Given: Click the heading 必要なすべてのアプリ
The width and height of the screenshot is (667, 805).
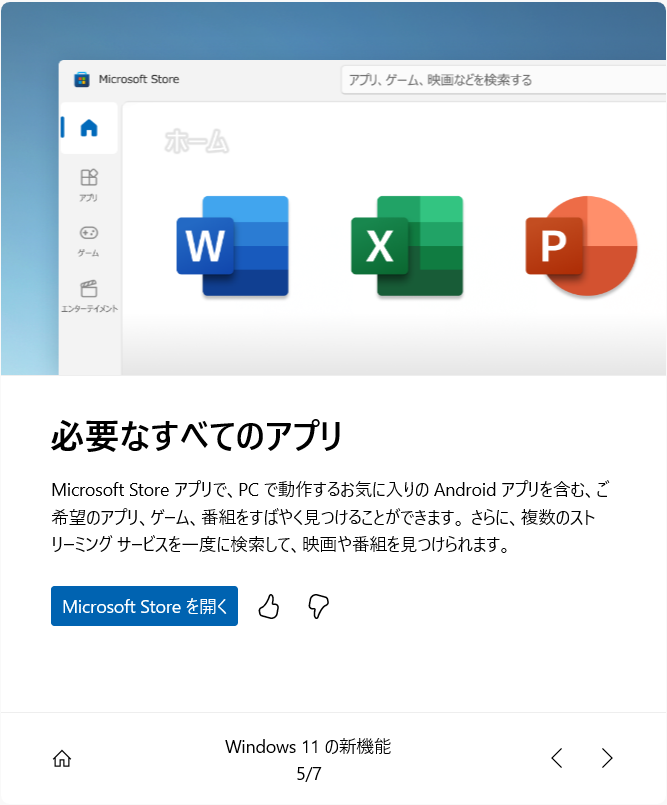Looking at the screenshot, I should coord(197,435).
